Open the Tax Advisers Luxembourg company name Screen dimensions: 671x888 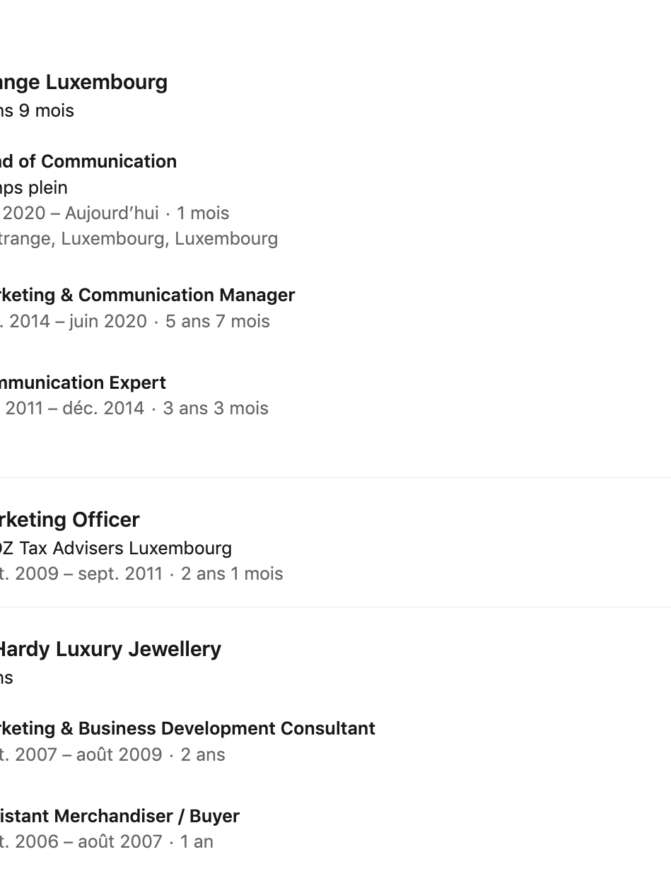tap(118, 548)
